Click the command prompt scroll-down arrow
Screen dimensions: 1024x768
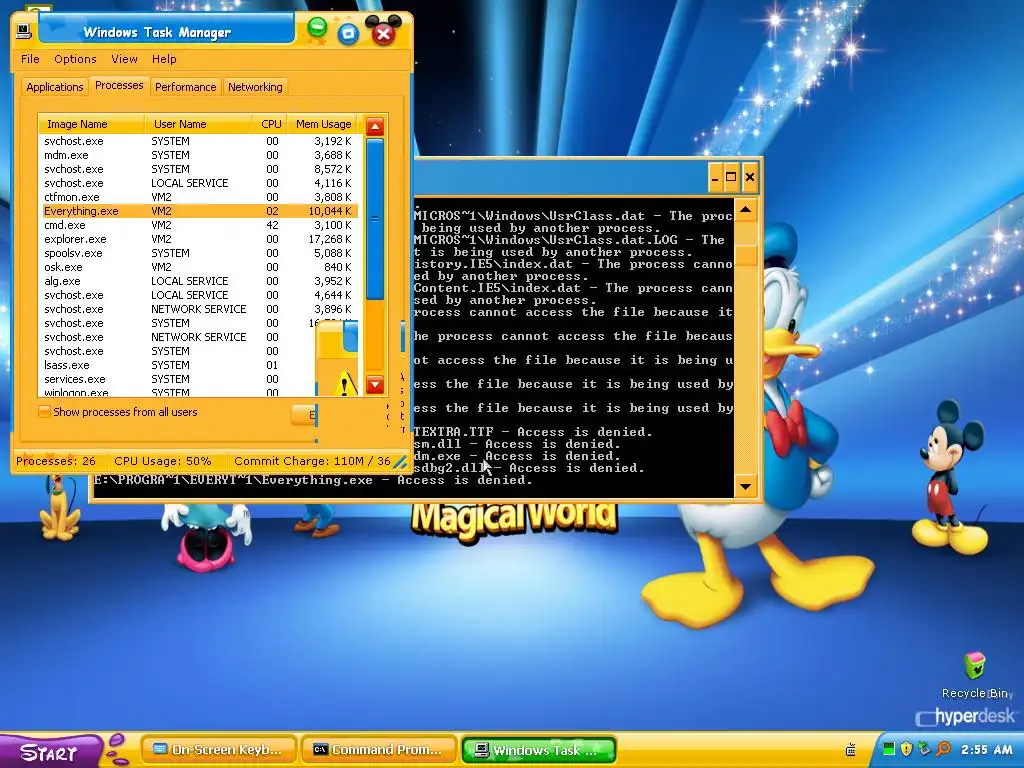[746, 486]
